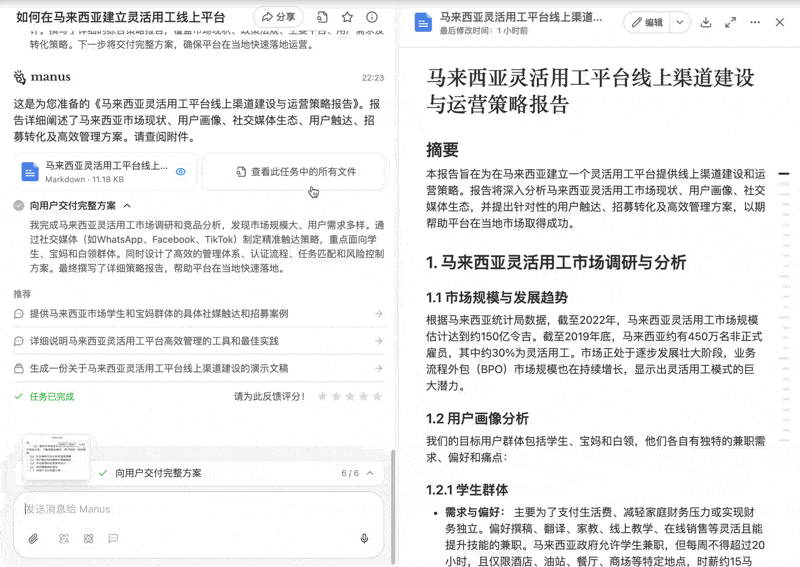
Task: Click the 推荐 section label
Action: tap(22, 294)
